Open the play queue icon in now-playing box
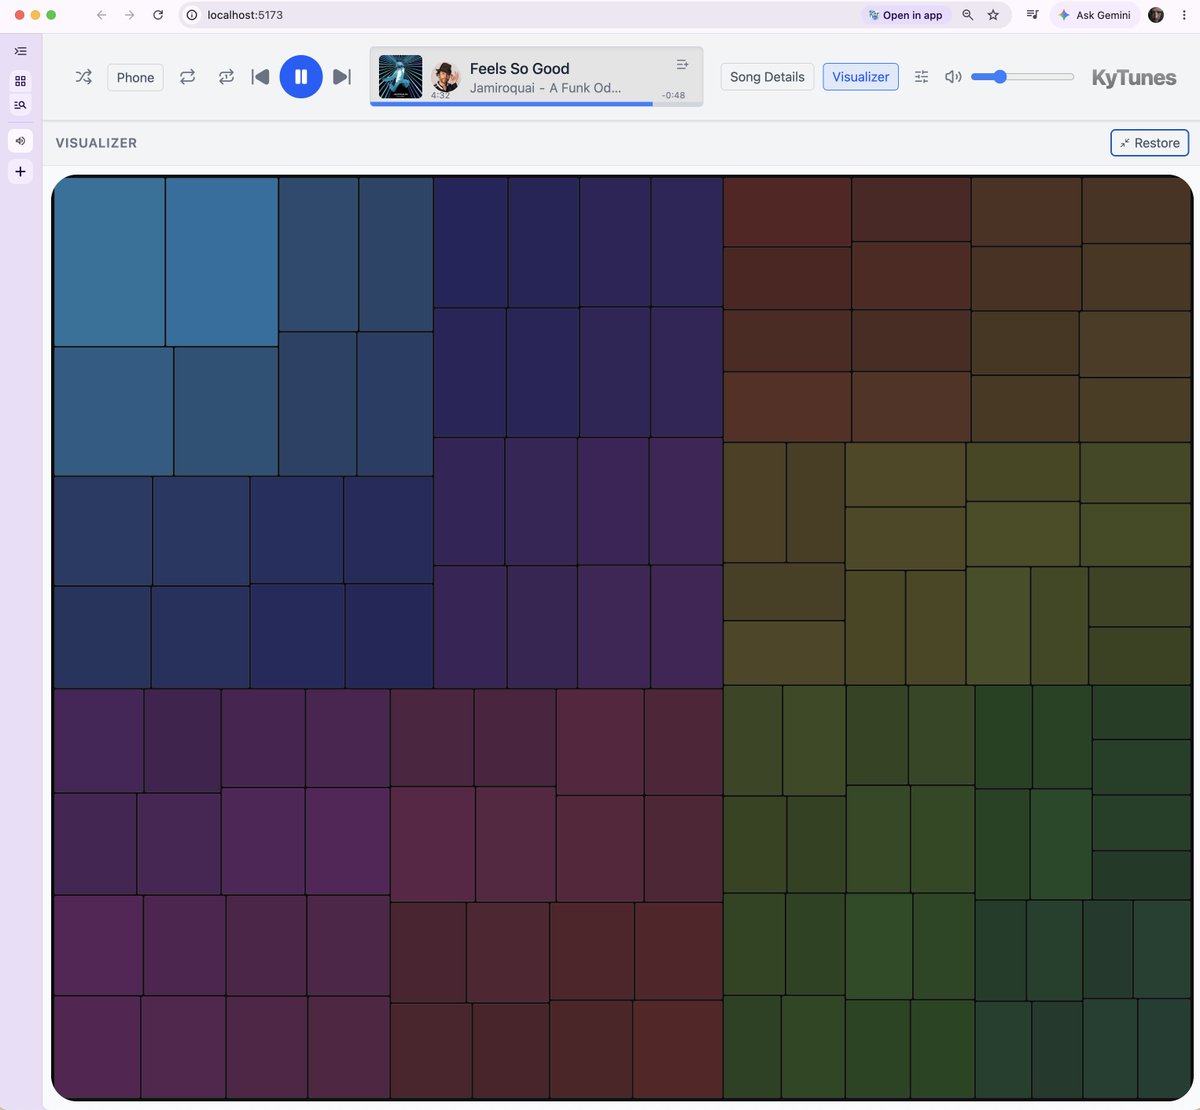This screenshot has height=1110, width=1200. [x=682, y=64]
